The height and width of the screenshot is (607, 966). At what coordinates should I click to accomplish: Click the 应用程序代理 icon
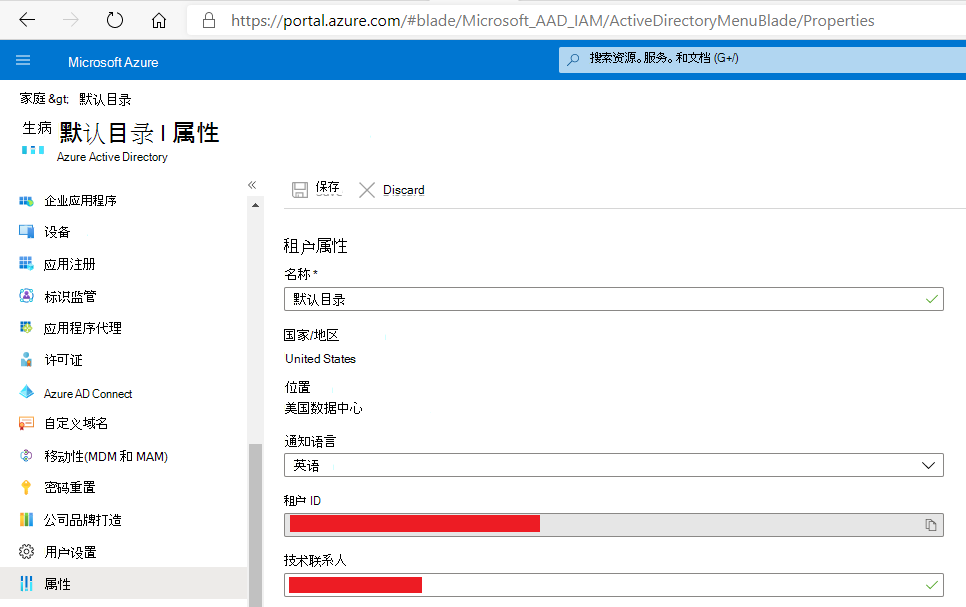click(26, 327)
